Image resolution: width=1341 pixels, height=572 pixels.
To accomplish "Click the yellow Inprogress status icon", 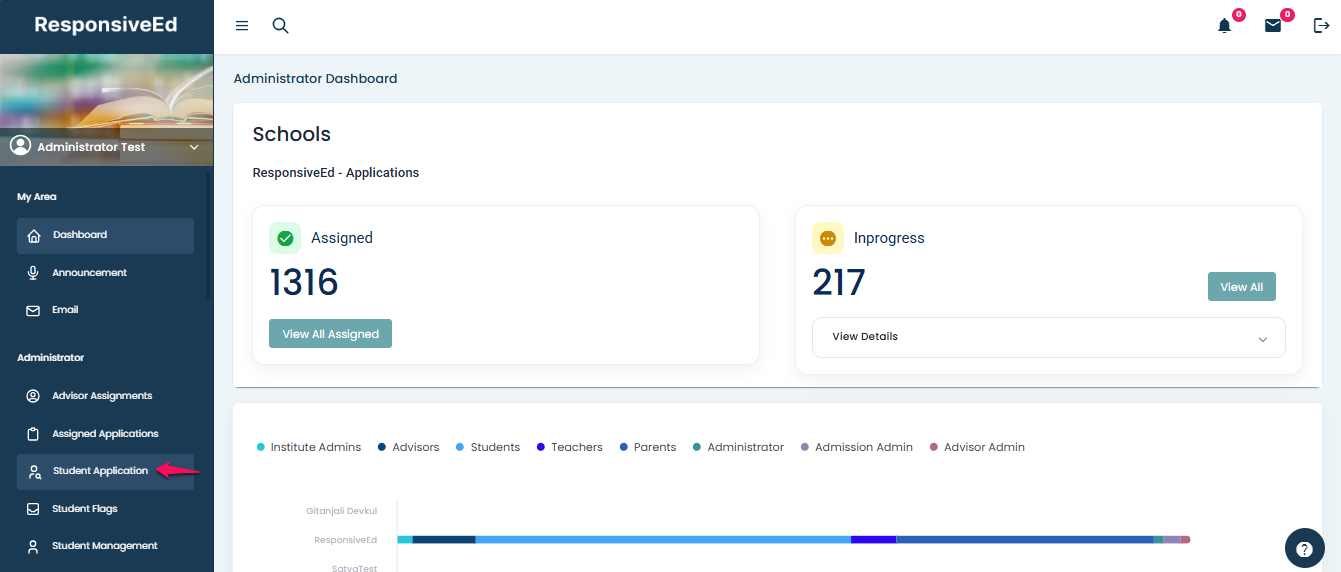I will pyautogui.click(x=828, y=238).
